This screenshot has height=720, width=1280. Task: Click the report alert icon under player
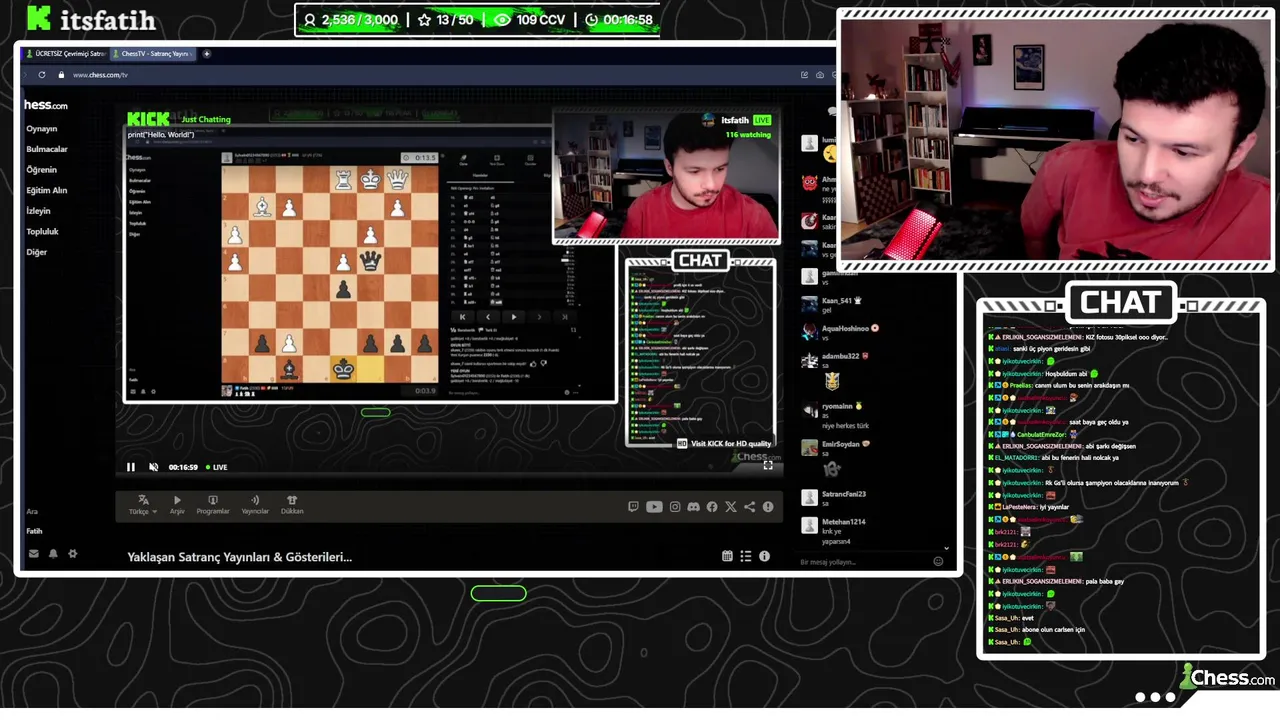click(x=768, y=507)
